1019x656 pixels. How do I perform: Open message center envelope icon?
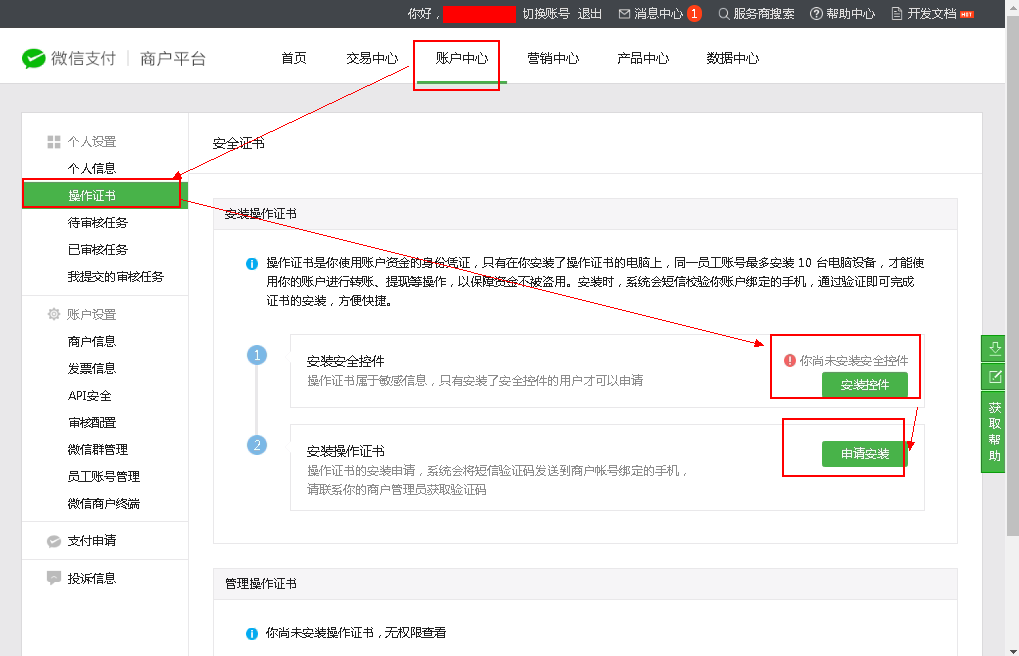click(x=625, y=14)
